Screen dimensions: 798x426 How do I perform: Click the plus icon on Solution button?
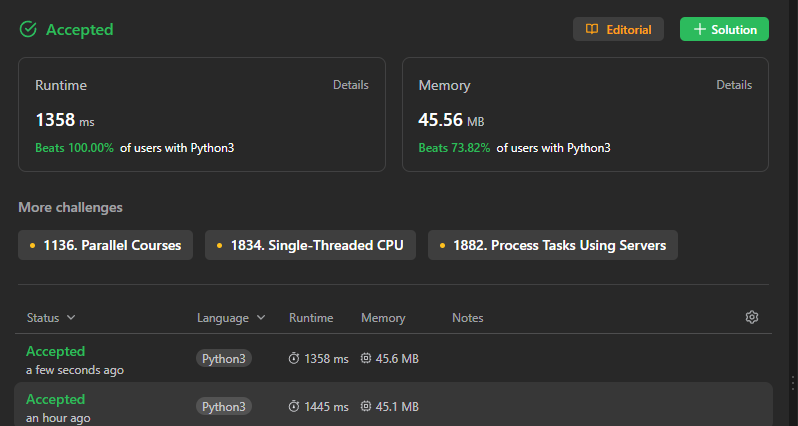pyautogui.click(x=698, y=30)
